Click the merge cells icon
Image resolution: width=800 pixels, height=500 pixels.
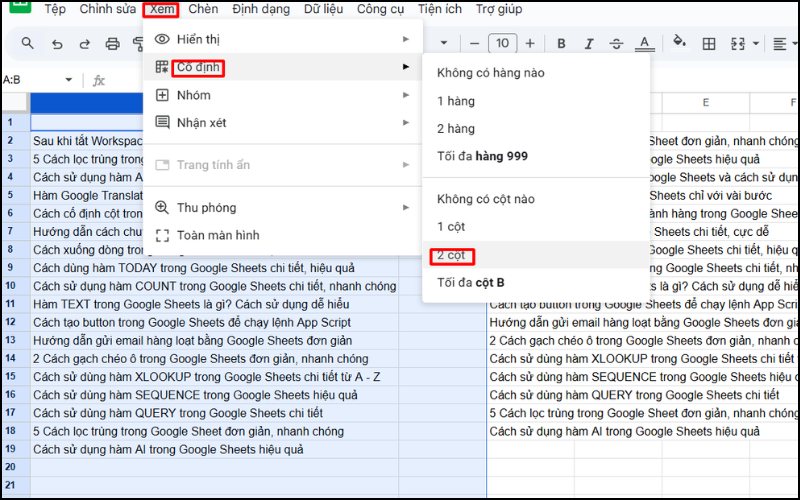(738, 44)
